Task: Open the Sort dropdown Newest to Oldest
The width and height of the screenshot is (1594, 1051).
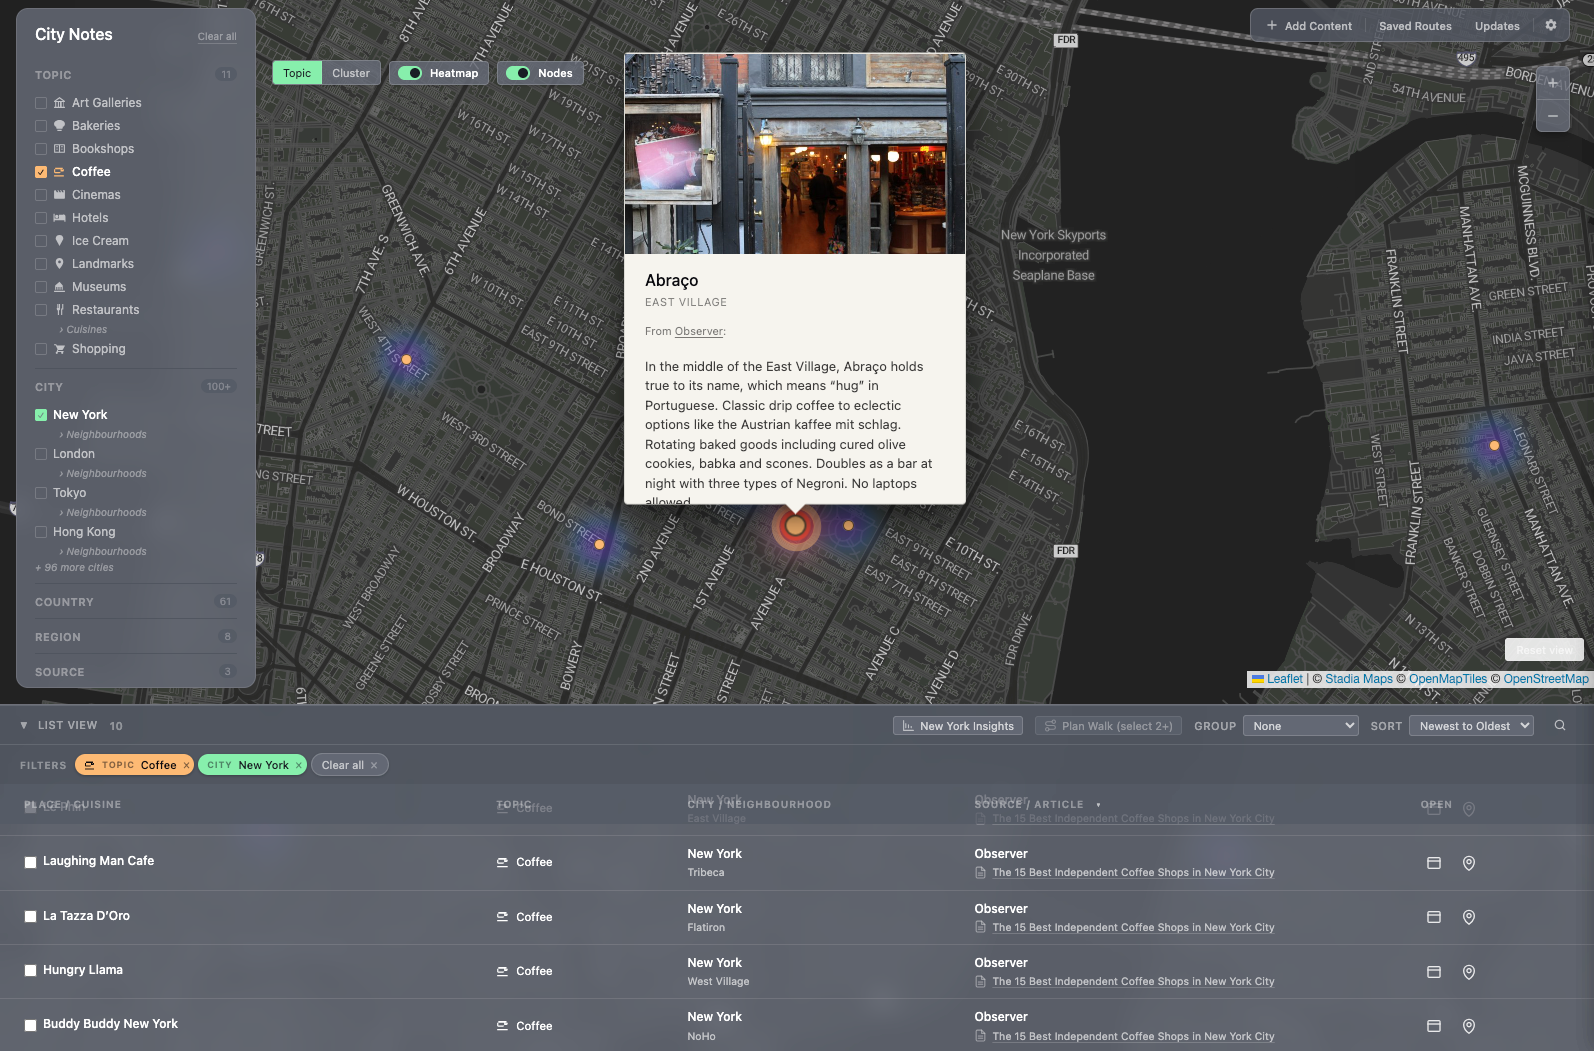Action: [1471, 726]
